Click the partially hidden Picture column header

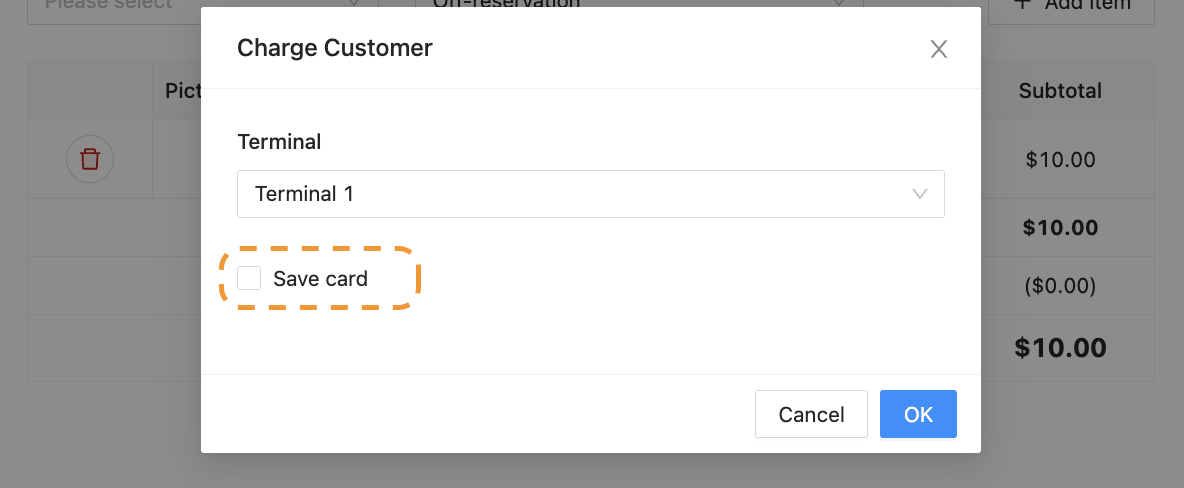[183, 91]
